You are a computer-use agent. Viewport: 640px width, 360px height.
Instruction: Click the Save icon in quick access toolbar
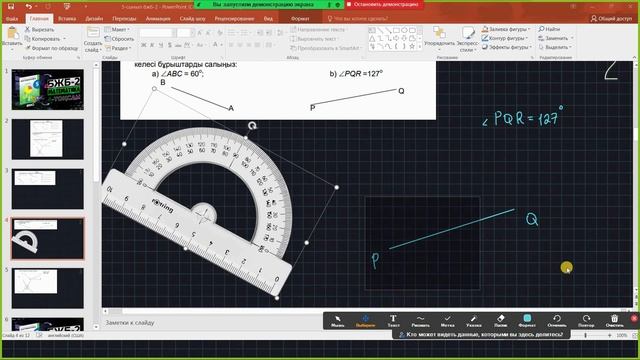pos(11,6)
